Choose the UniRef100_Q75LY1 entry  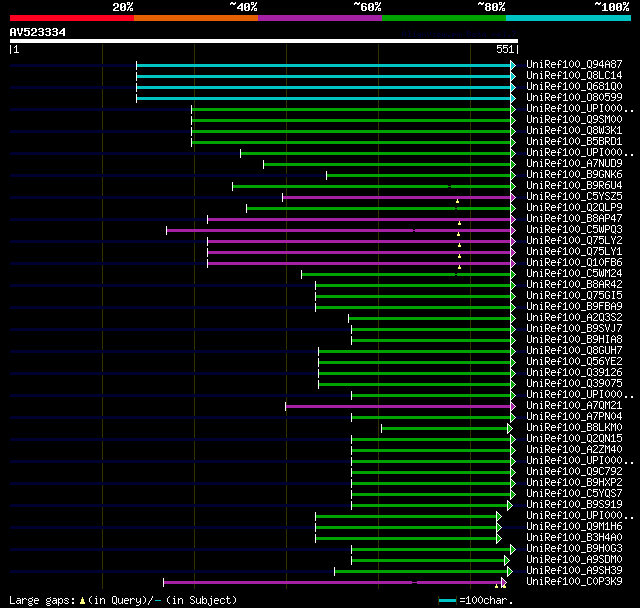tap(574, 251)
